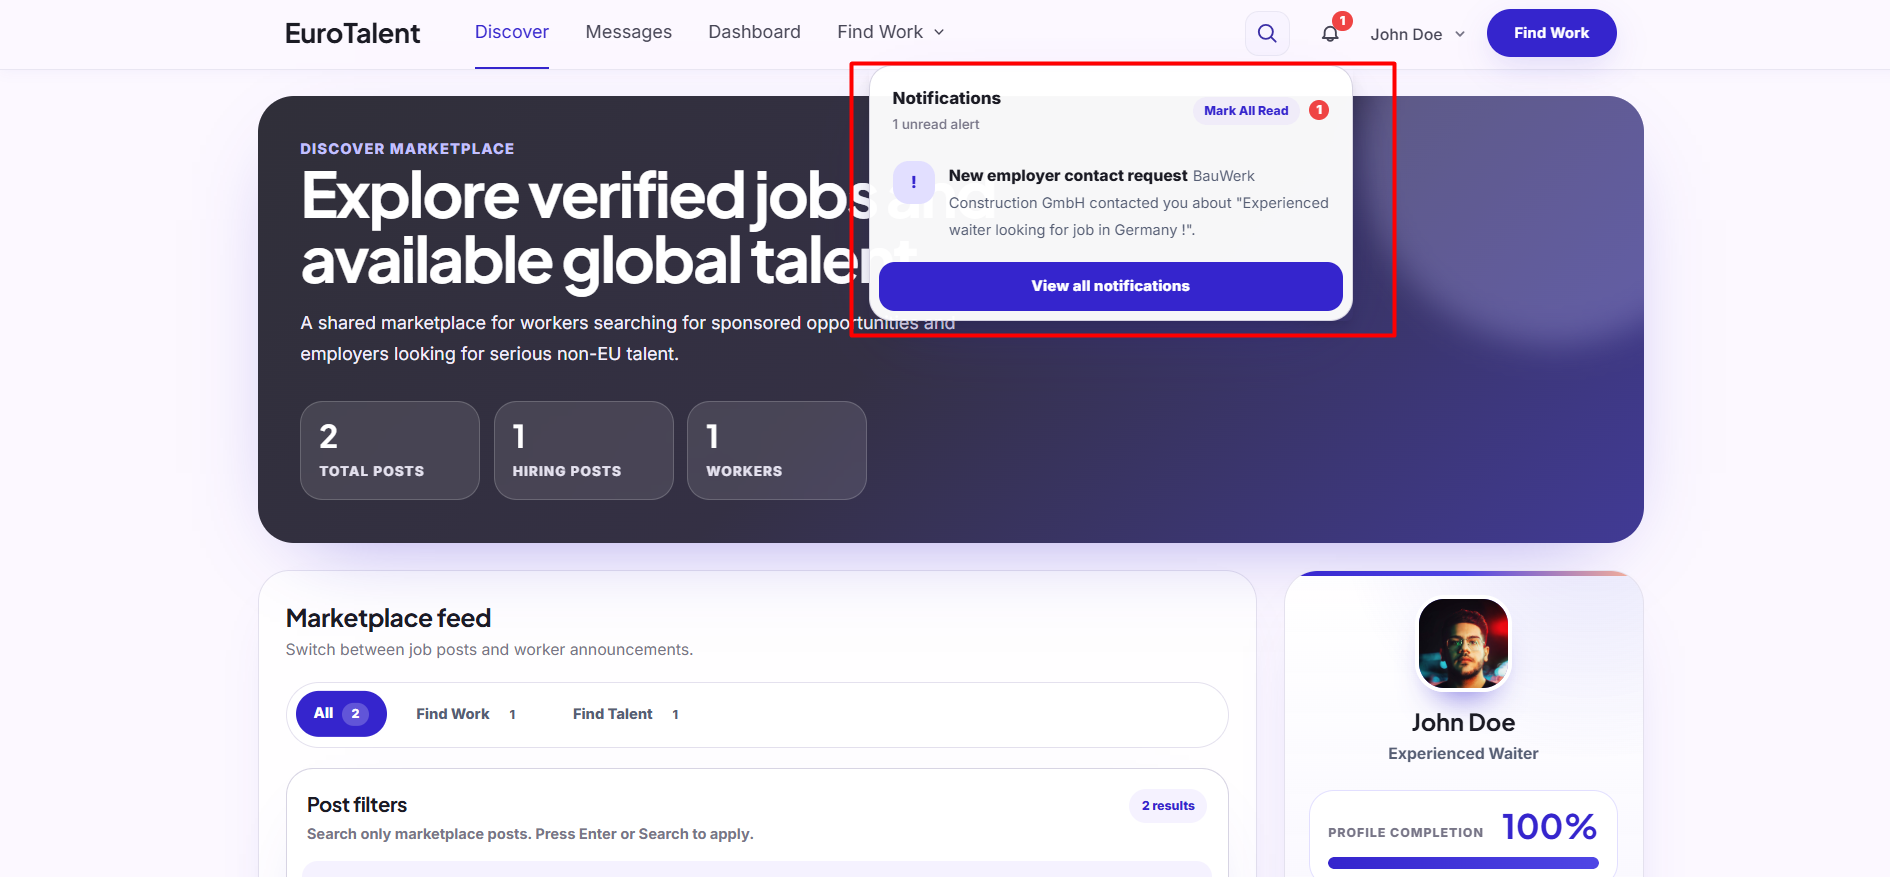Expand the Find Work nav dropdown
1890x877 pixels.
(x=890, y=32)
